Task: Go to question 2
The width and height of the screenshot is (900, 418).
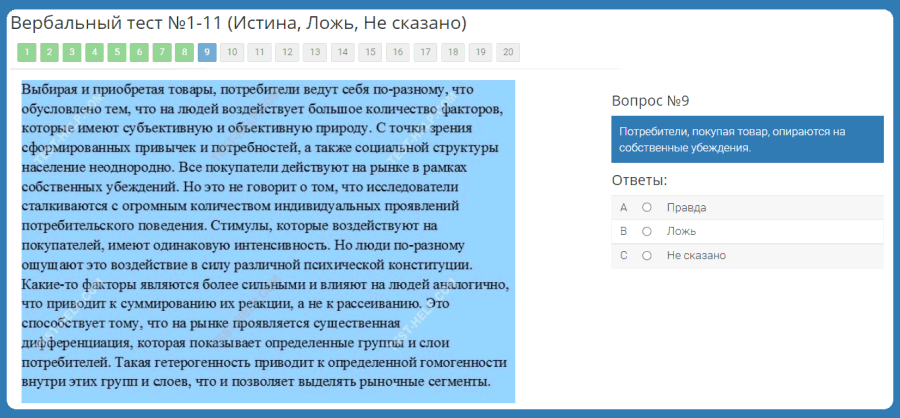Action: [x=49, y=52]
